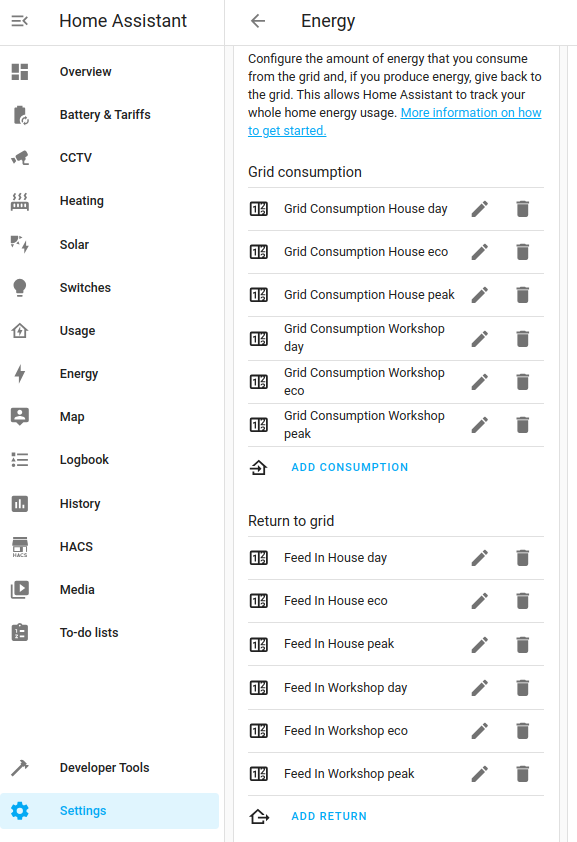Click the Feed In House eco label
577x842 pixels.
(x=335, y=601)
